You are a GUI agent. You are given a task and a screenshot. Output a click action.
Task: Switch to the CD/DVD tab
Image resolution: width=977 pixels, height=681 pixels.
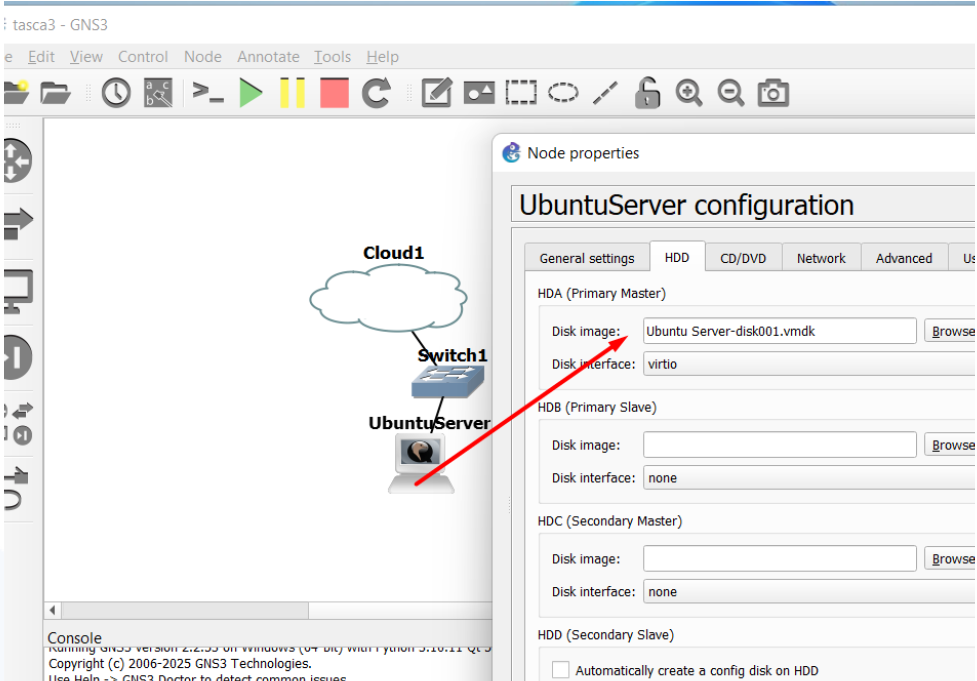click(x=743, y=258)
